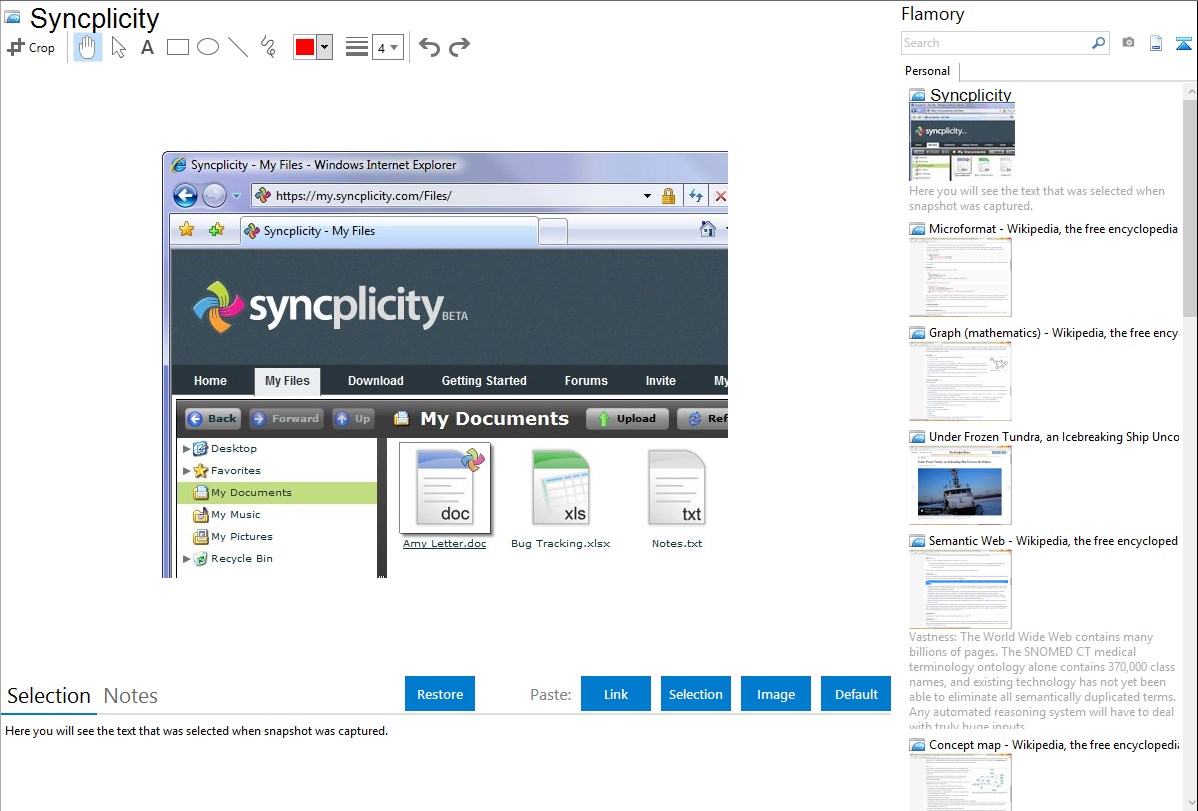Open the color picker dropdown arrow
Viewport: 1198px width, 811px height.
point(325,47)
